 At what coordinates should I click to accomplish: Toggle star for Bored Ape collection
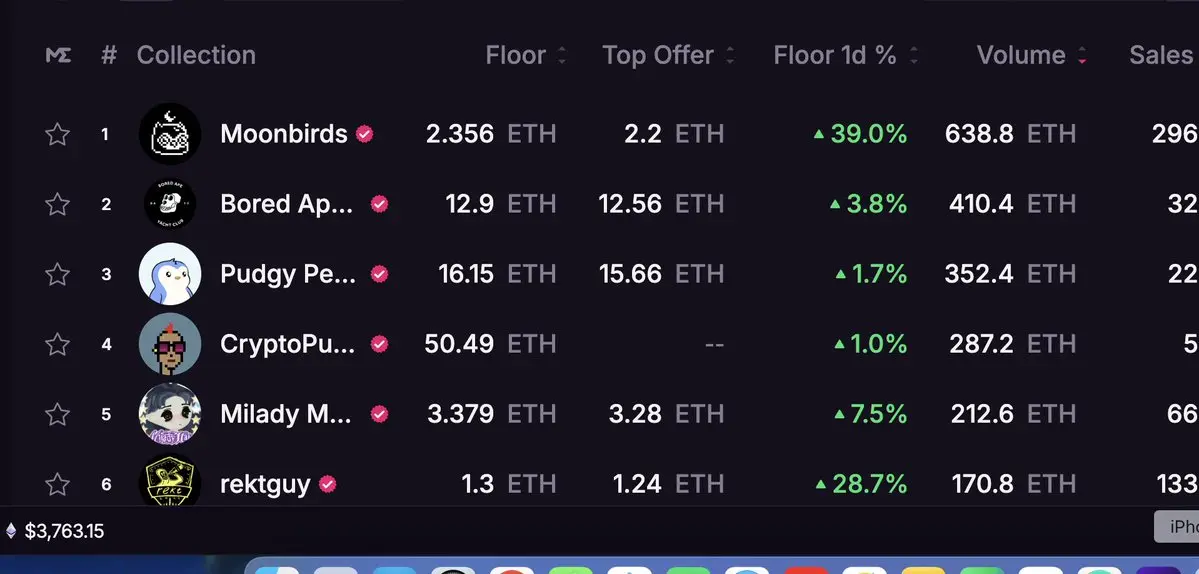click(x=57, y=204)
